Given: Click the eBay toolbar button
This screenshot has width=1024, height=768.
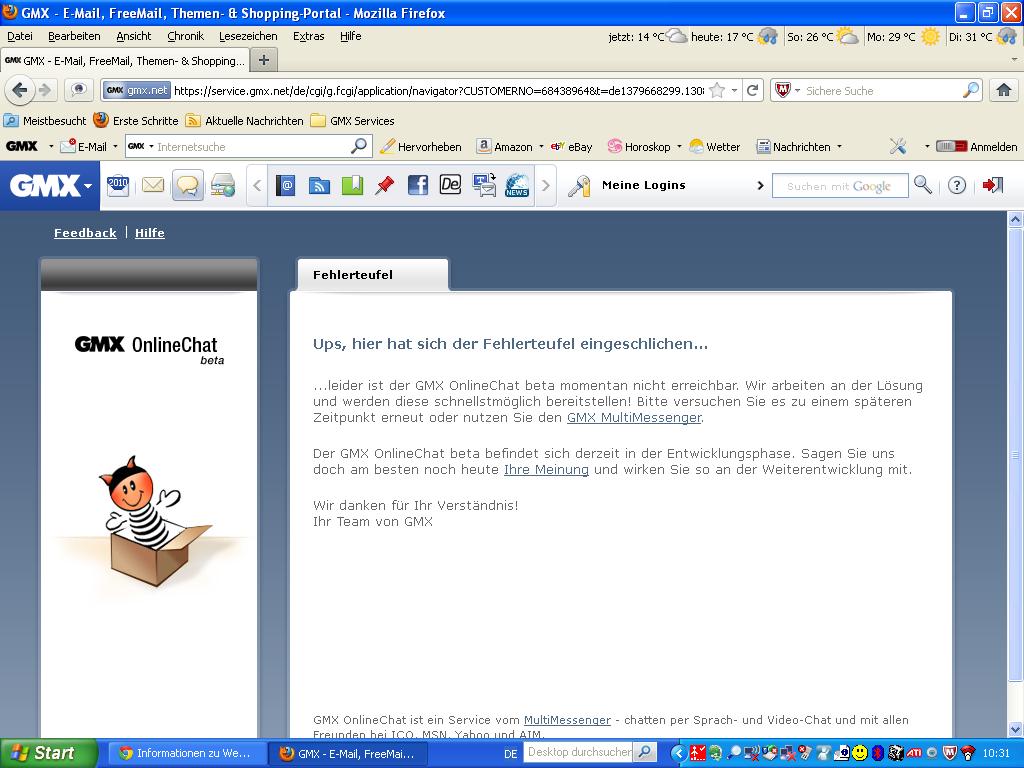Looking at the screenshot, I should click(x=571, y=146).
